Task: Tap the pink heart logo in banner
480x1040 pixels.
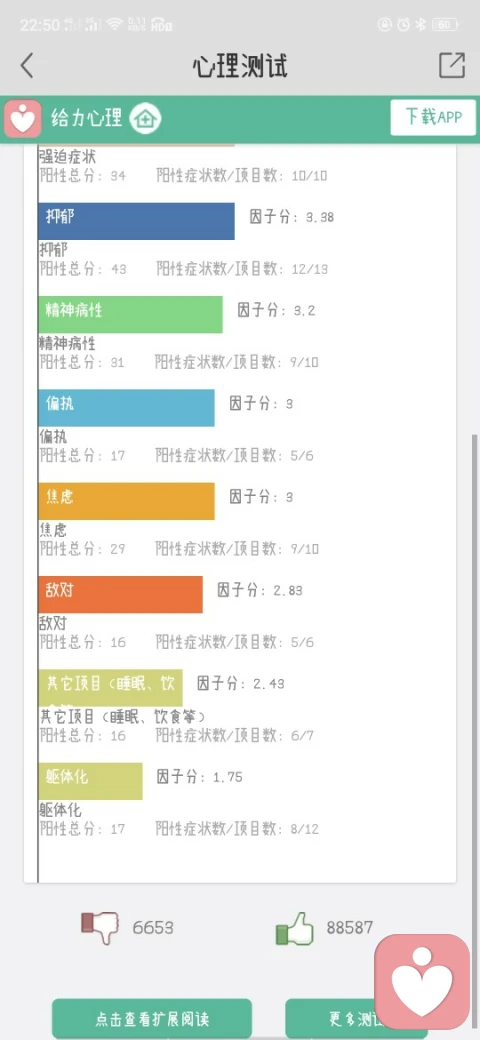Action: tap(23, 119)
